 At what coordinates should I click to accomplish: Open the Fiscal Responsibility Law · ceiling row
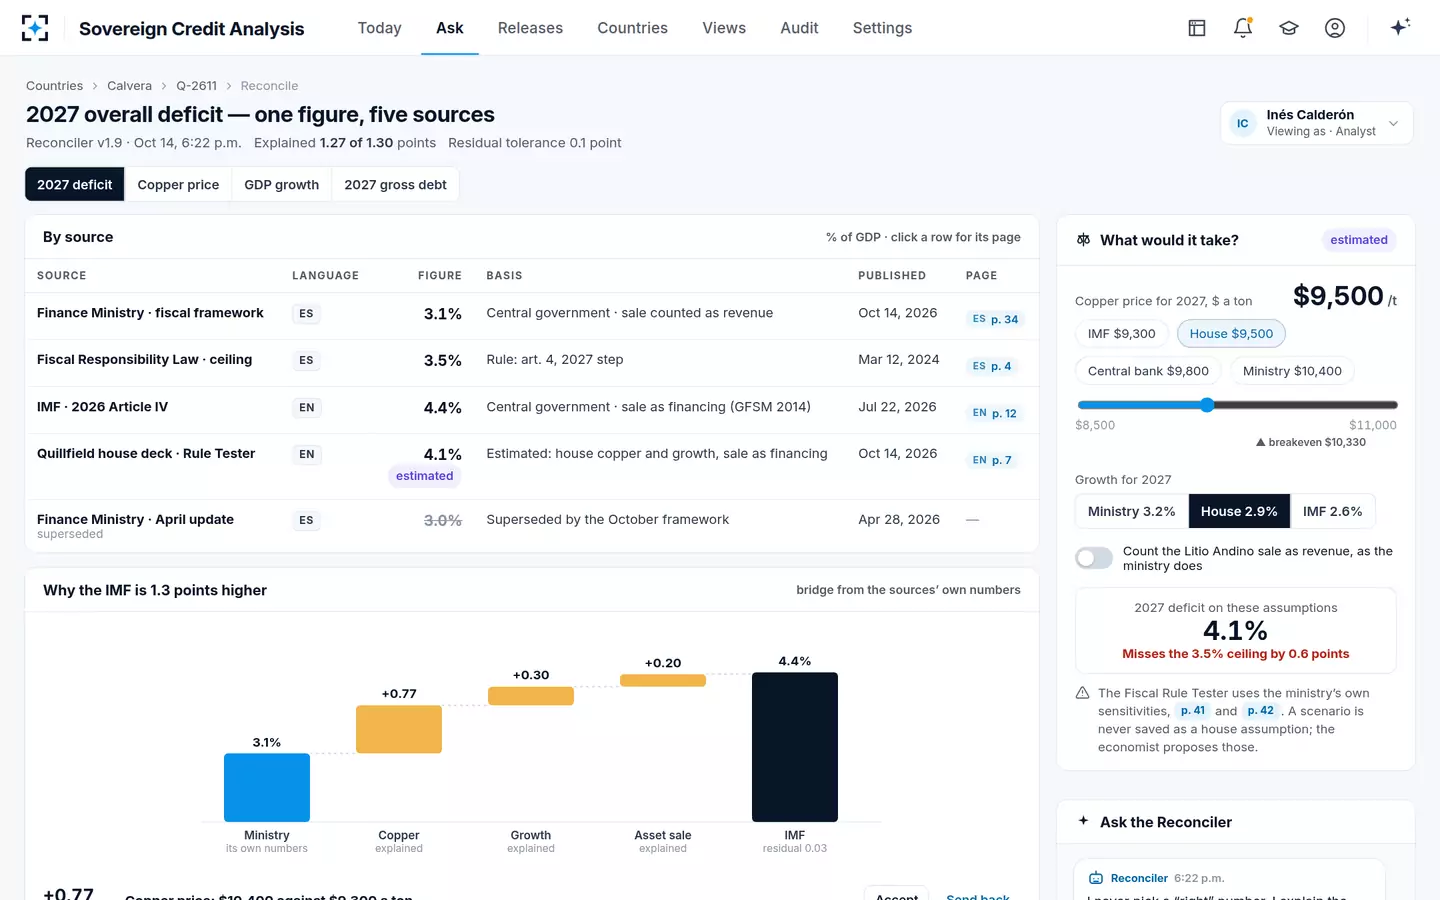(x=532, y=363)
